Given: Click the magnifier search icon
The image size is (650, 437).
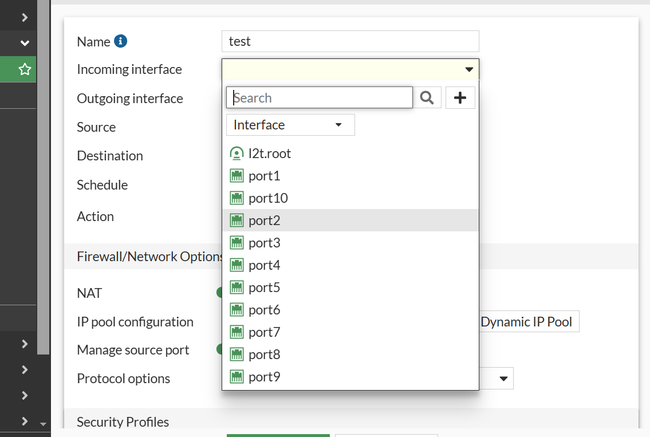Looking at the screenshot, I should click(x=427, y=98).
